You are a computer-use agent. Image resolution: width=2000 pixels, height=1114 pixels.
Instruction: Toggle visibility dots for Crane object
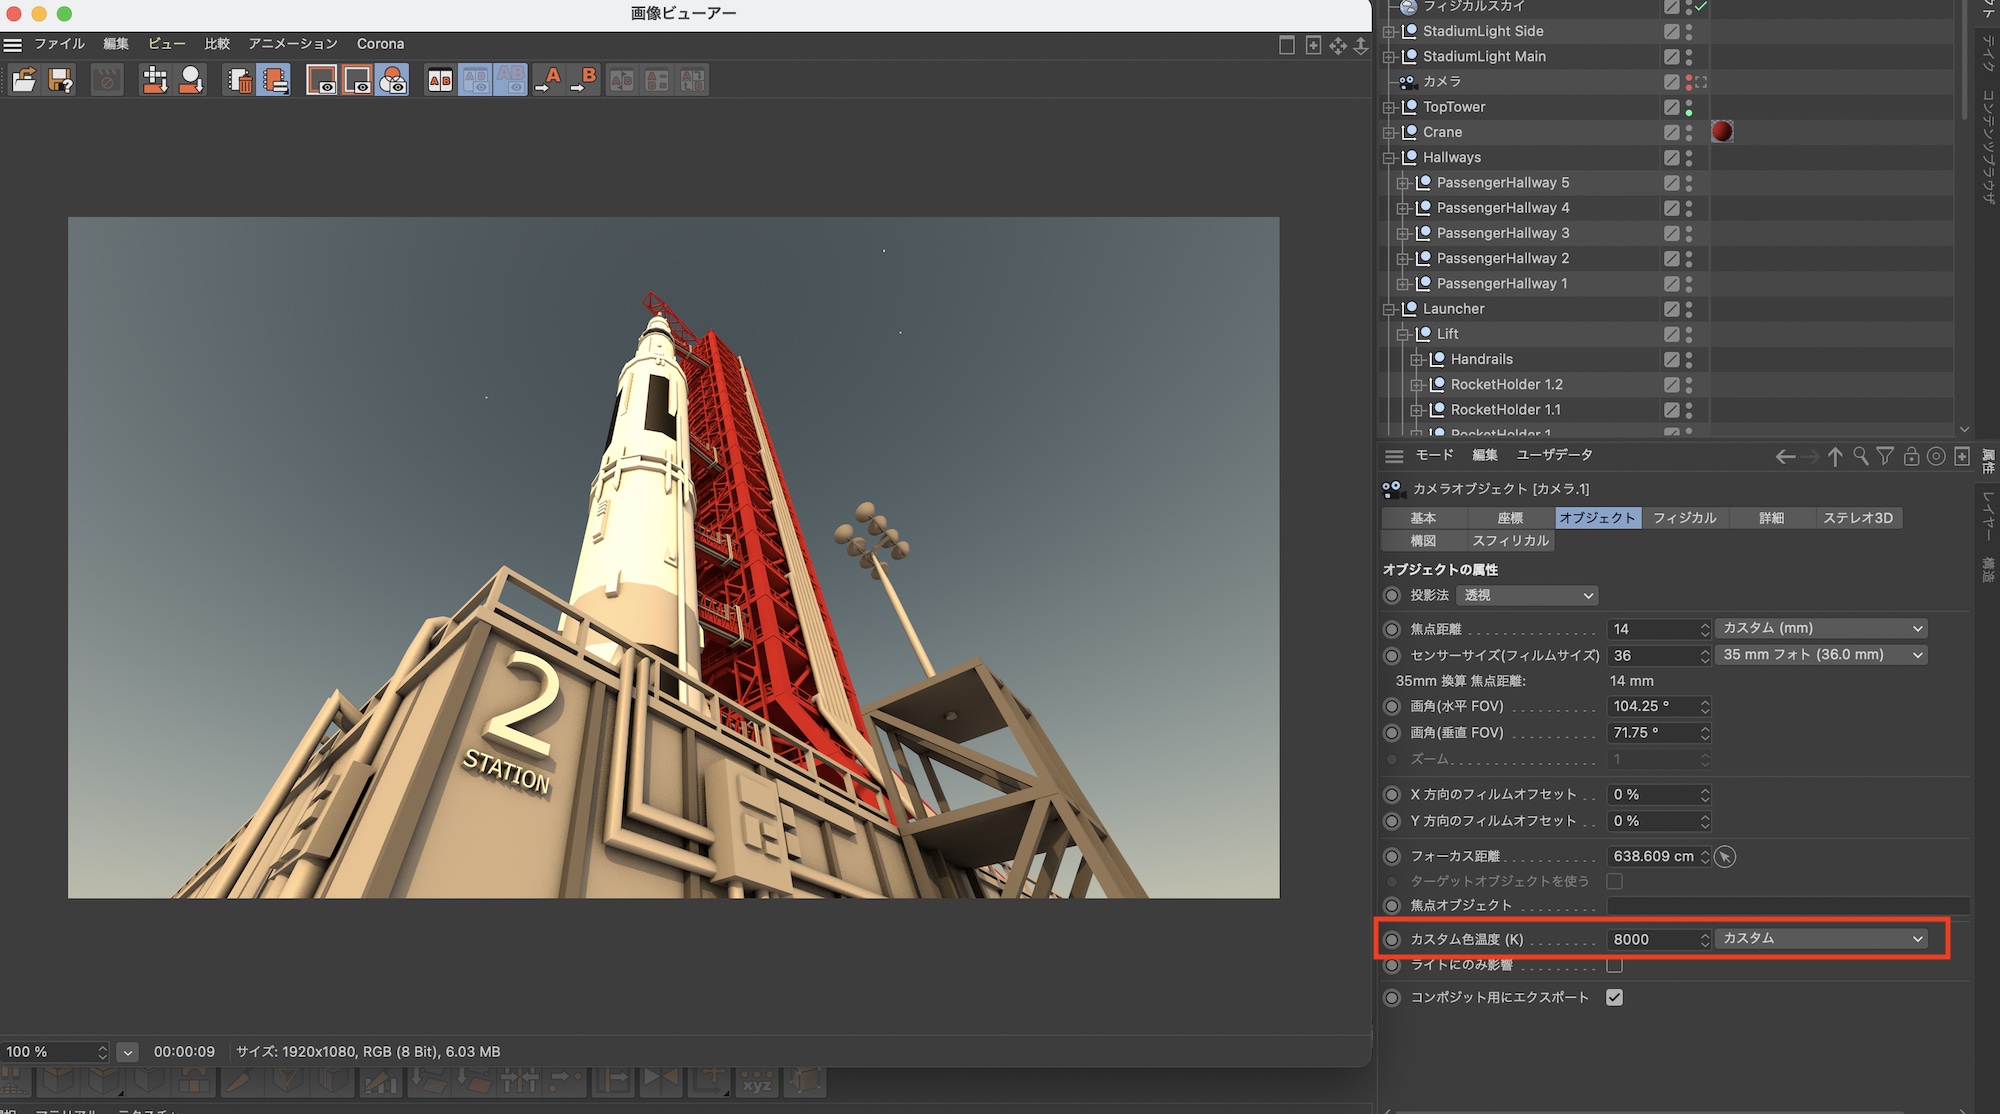coord(1689,132)
